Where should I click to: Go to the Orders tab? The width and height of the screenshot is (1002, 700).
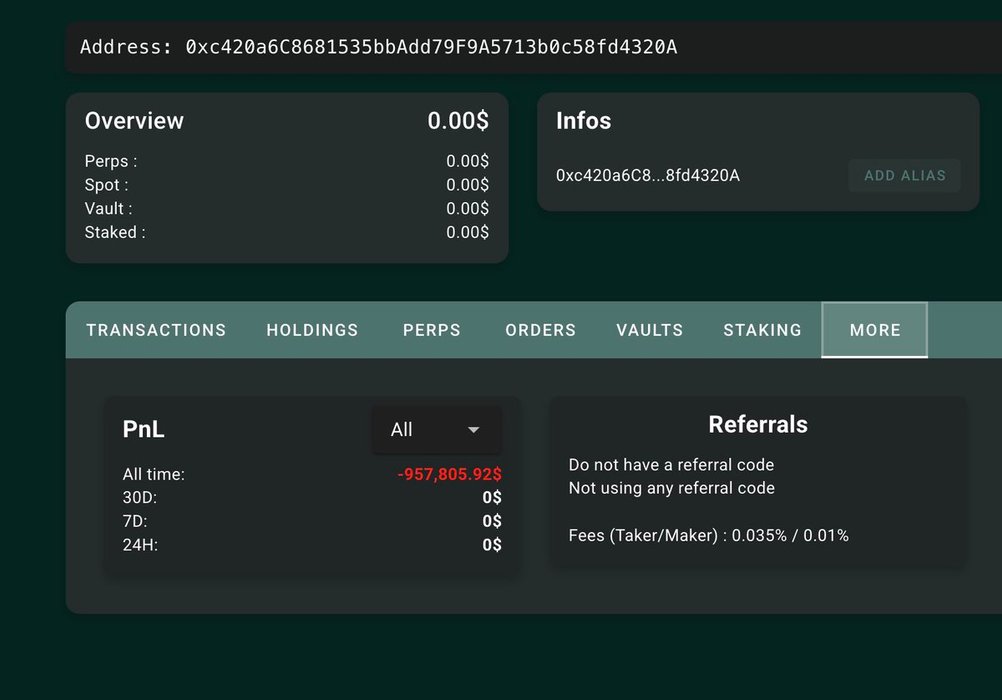(x=540, y=330)
